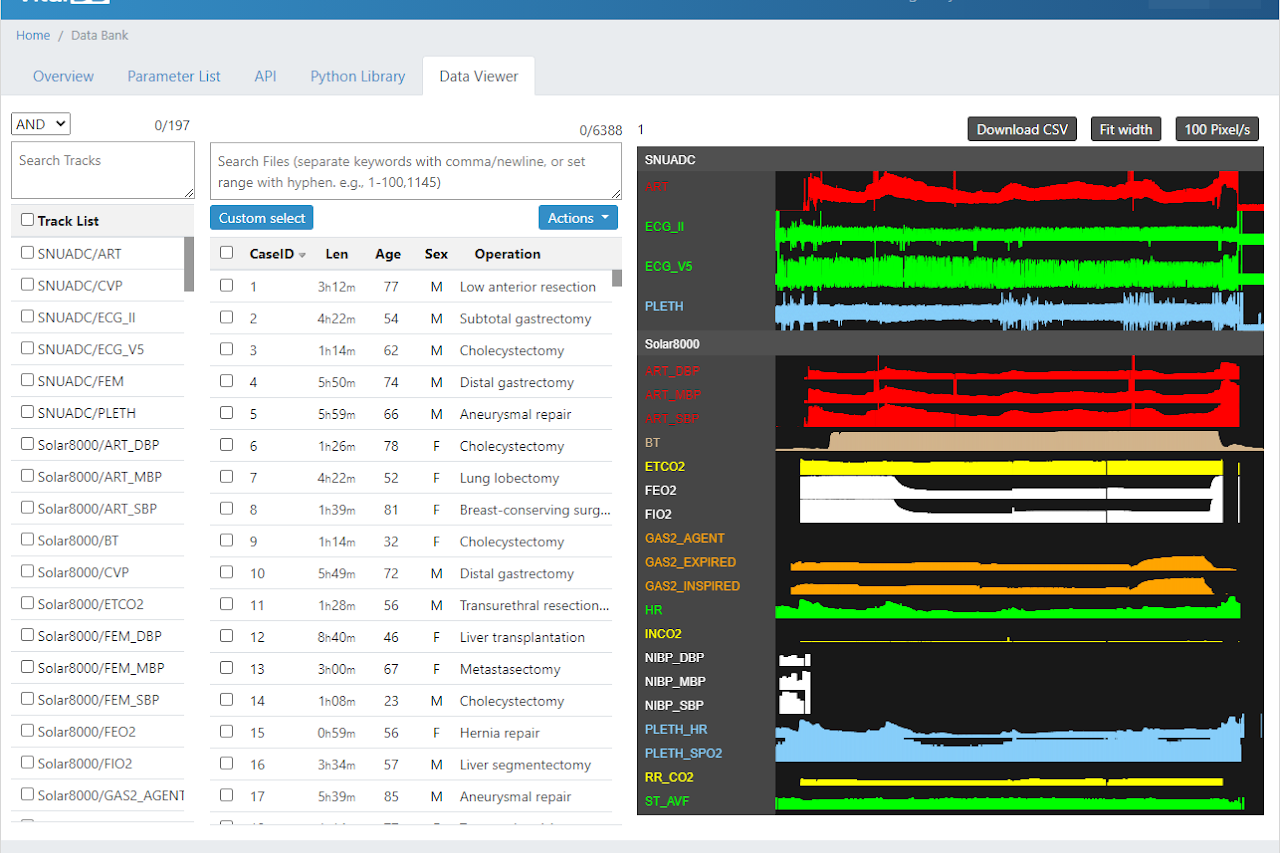
Task: Select the Solar8000/FEM_MBP track checkbox
Action: point(27,667)
